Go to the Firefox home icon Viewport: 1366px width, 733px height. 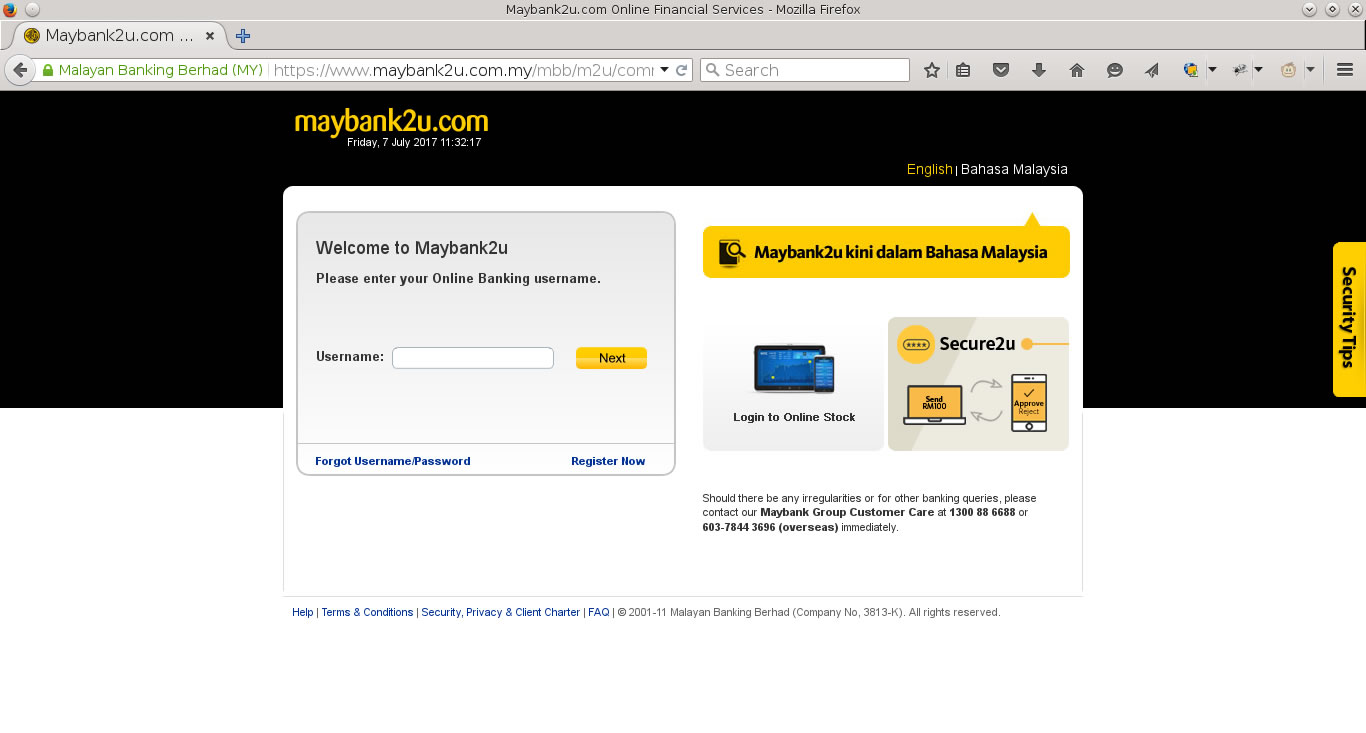(1077, 70)
